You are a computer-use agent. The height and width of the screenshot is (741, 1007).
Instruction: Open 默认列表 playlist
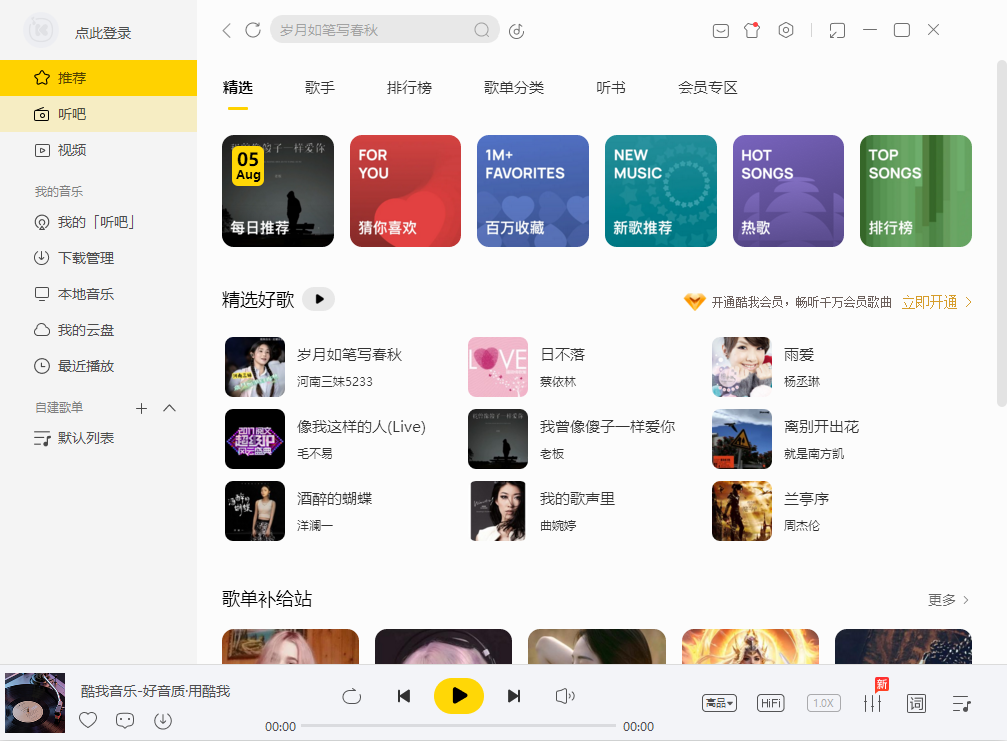pos(98,438)
